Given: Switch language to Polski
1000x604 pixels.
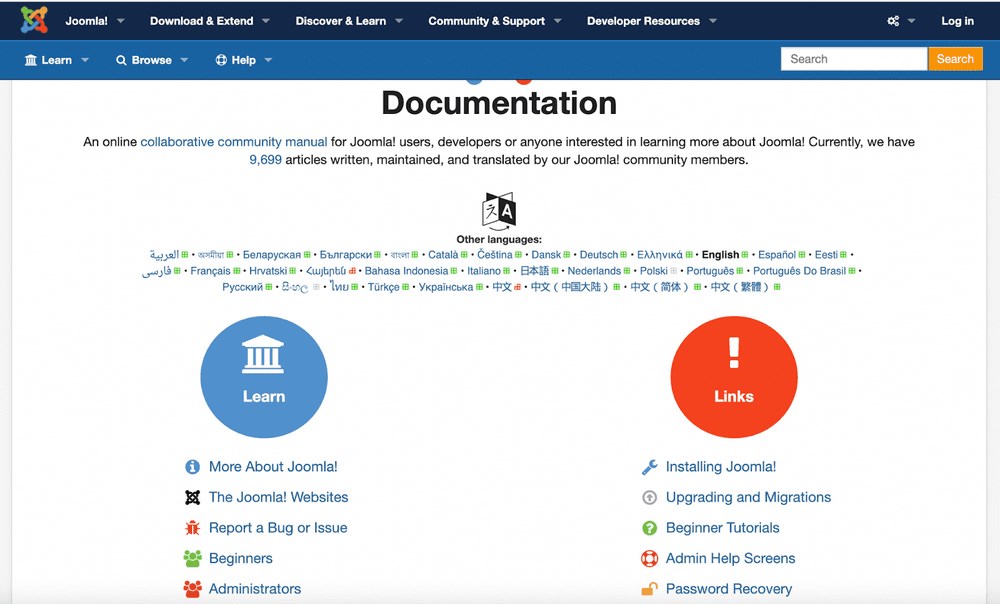Looking at the screenshot, I should tap(654, 271).
